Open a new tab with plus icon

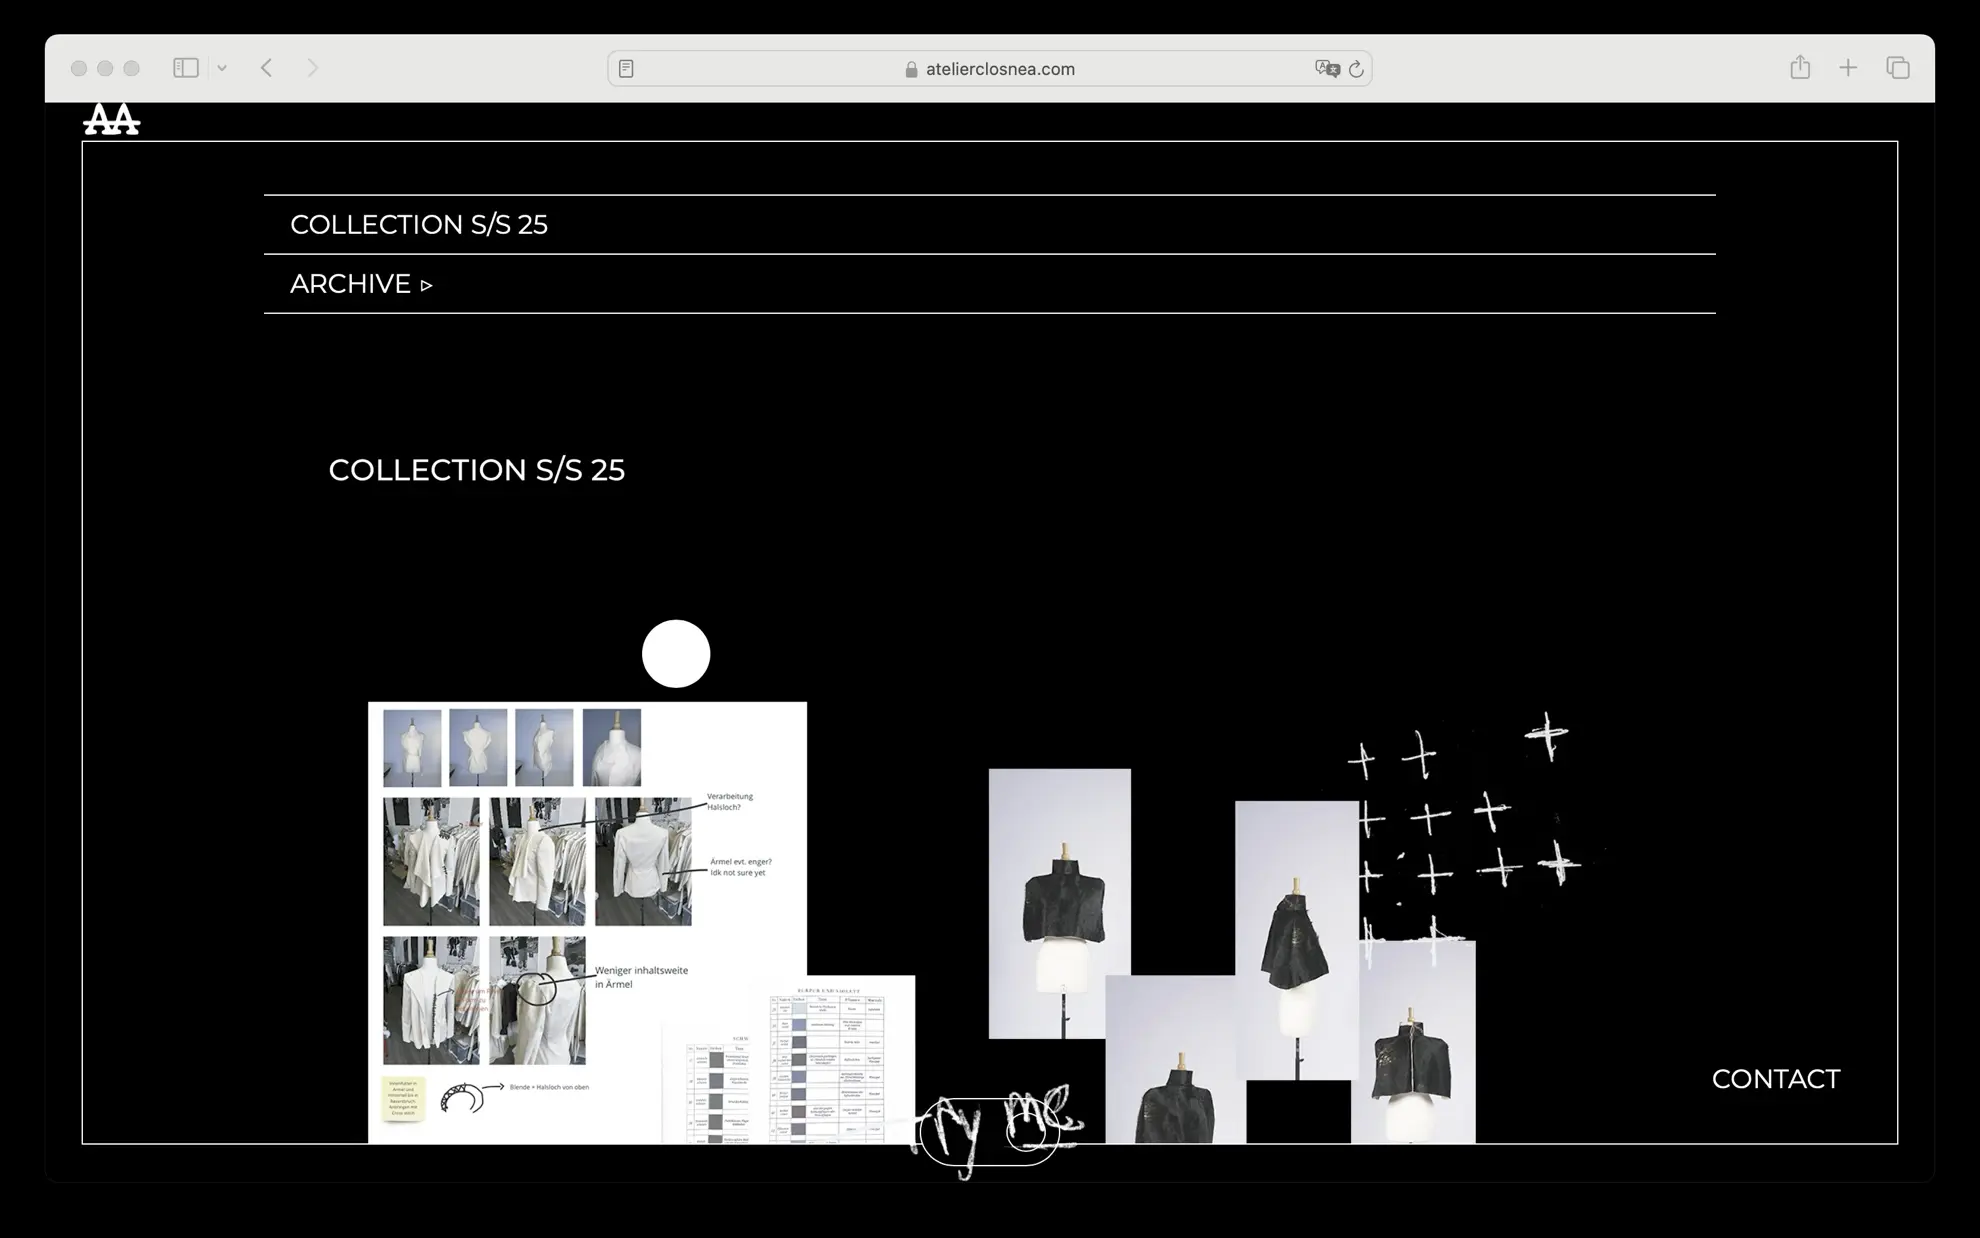1848,68
